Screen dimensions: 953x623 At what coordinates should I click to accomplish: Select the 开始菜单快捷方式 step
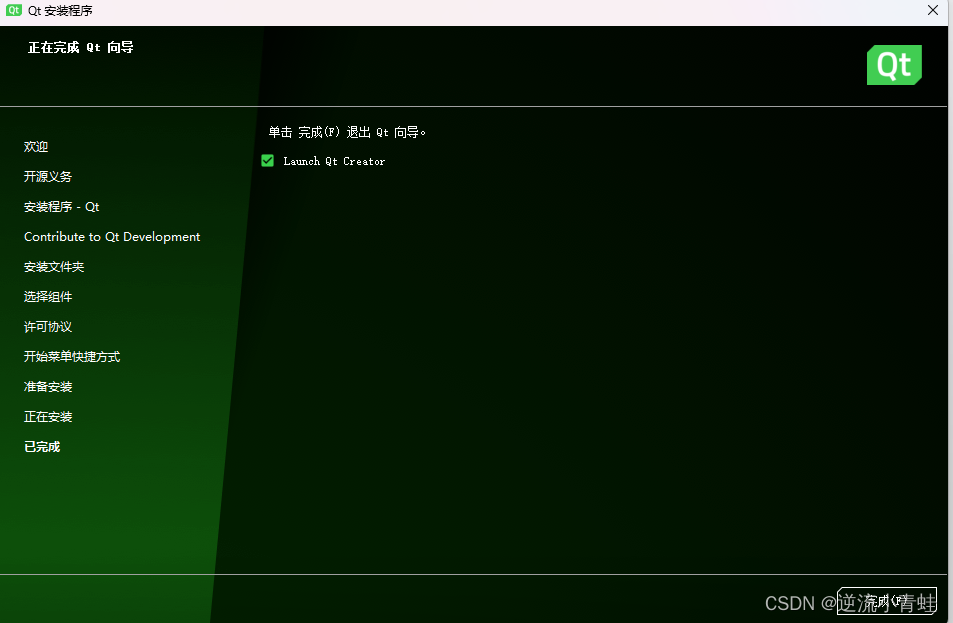point(72,356)
